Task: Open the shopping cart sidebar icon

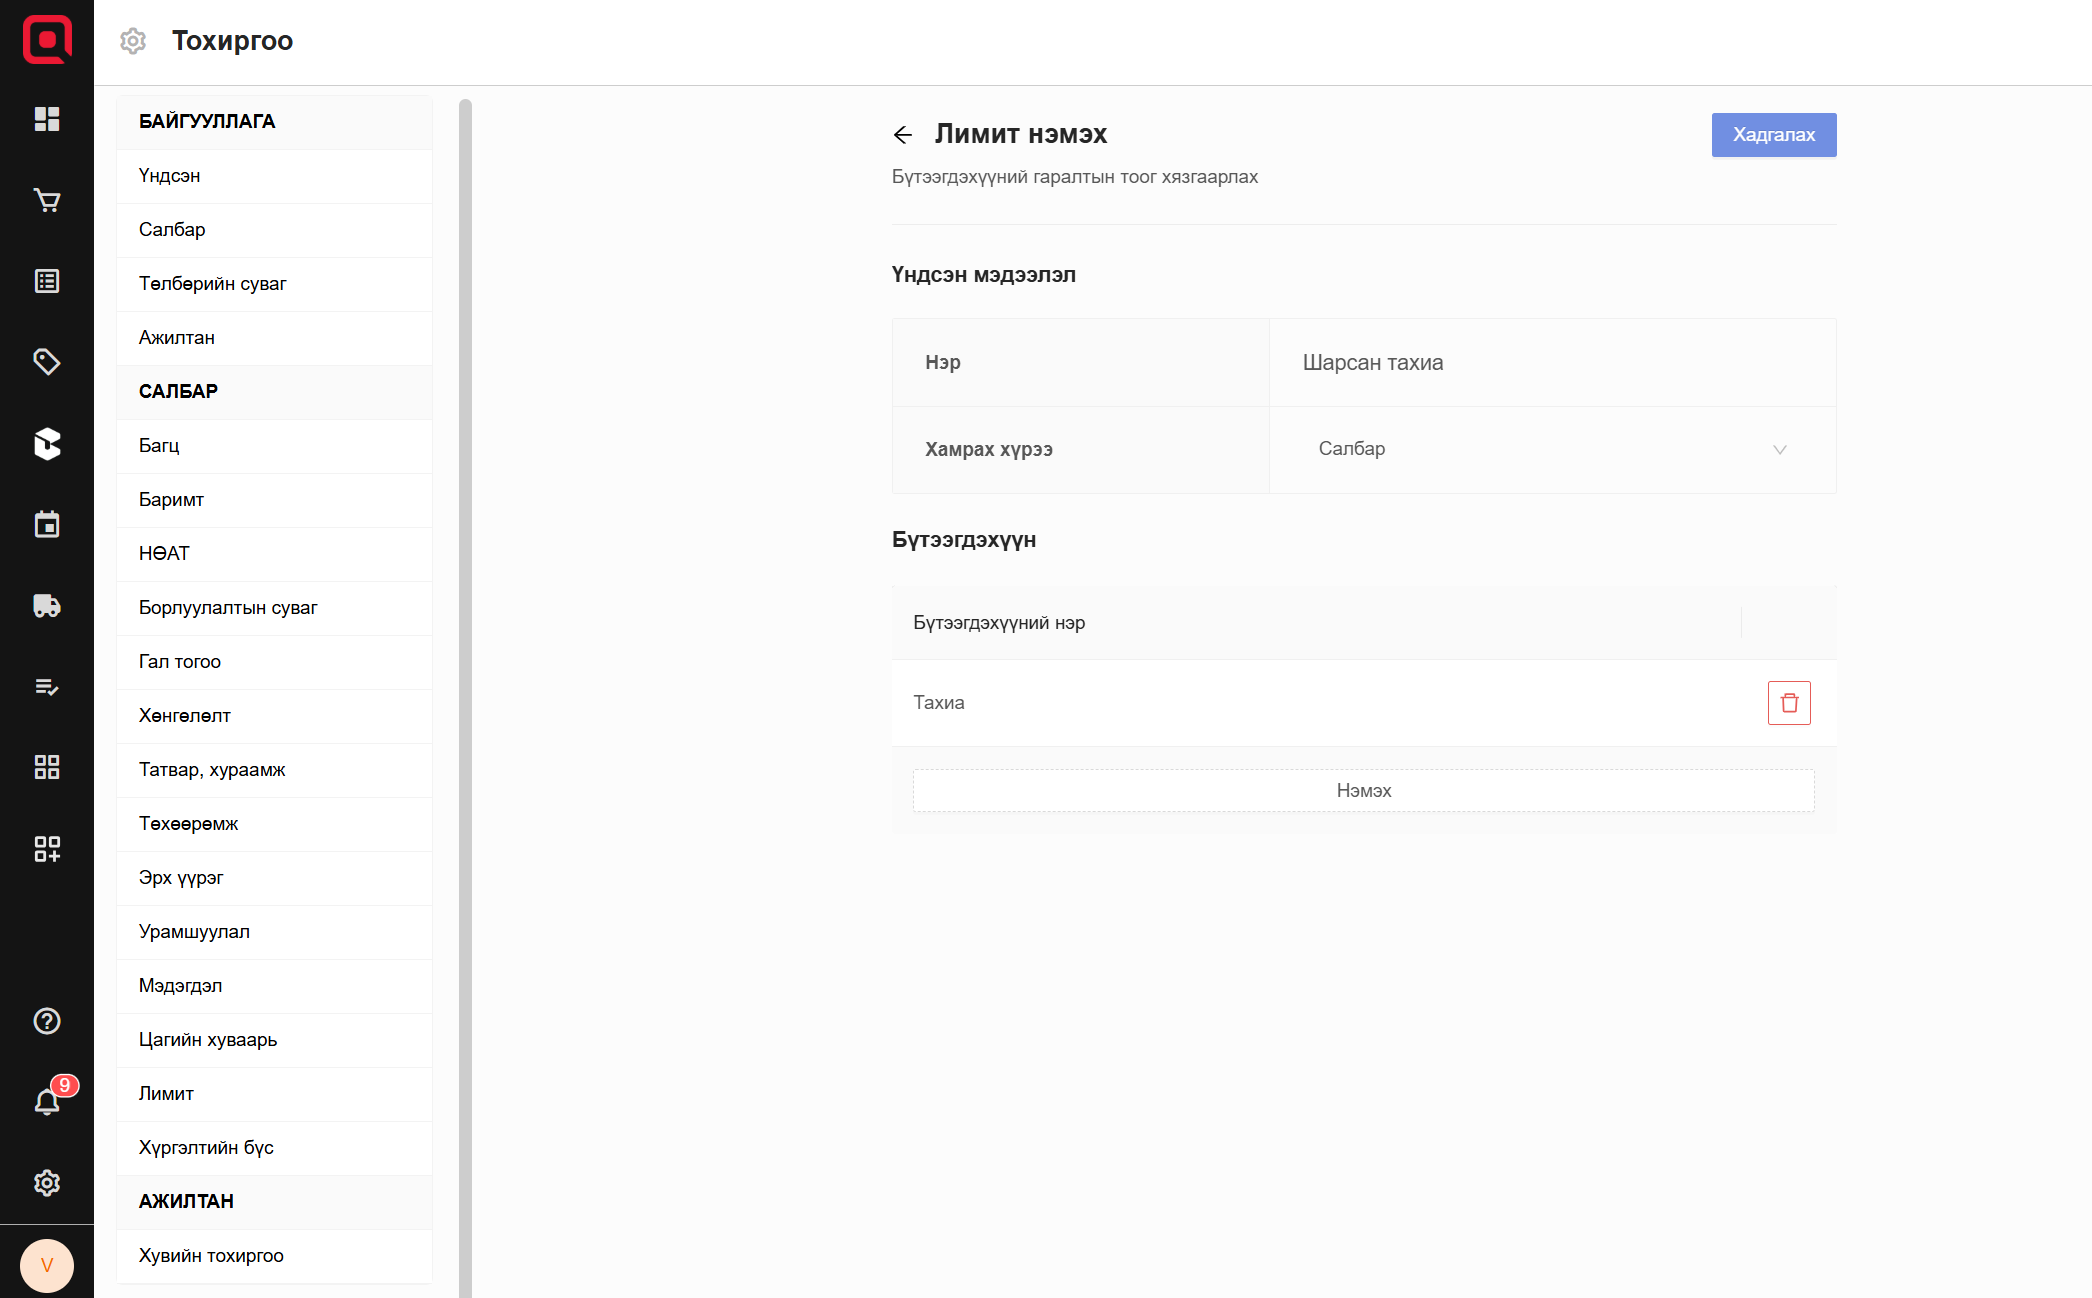Action: 47,200
